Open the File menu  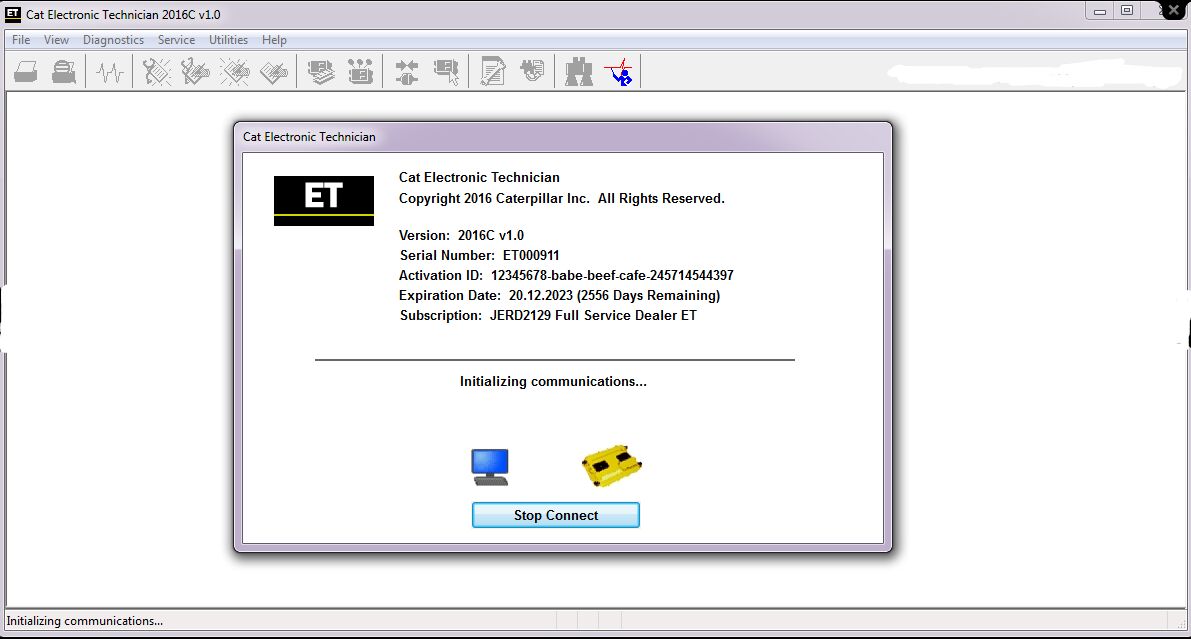[x=21, y=40]
